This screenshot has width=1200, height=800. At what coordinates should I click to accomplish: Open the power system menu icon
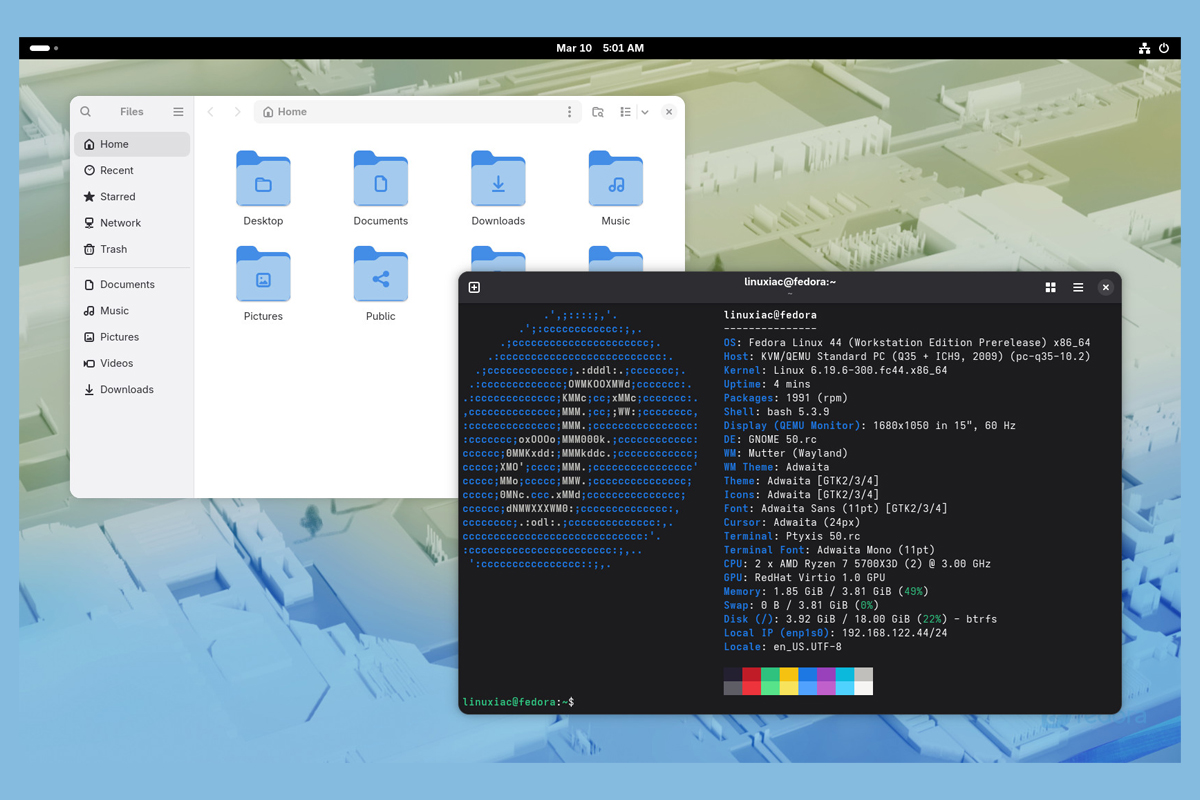coord(1164,48)
